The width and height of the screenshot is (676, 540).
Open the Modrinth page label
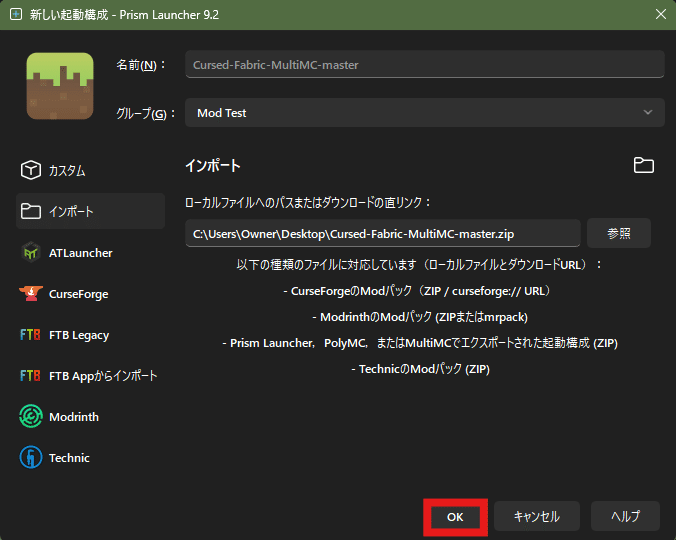coord(74,417)
